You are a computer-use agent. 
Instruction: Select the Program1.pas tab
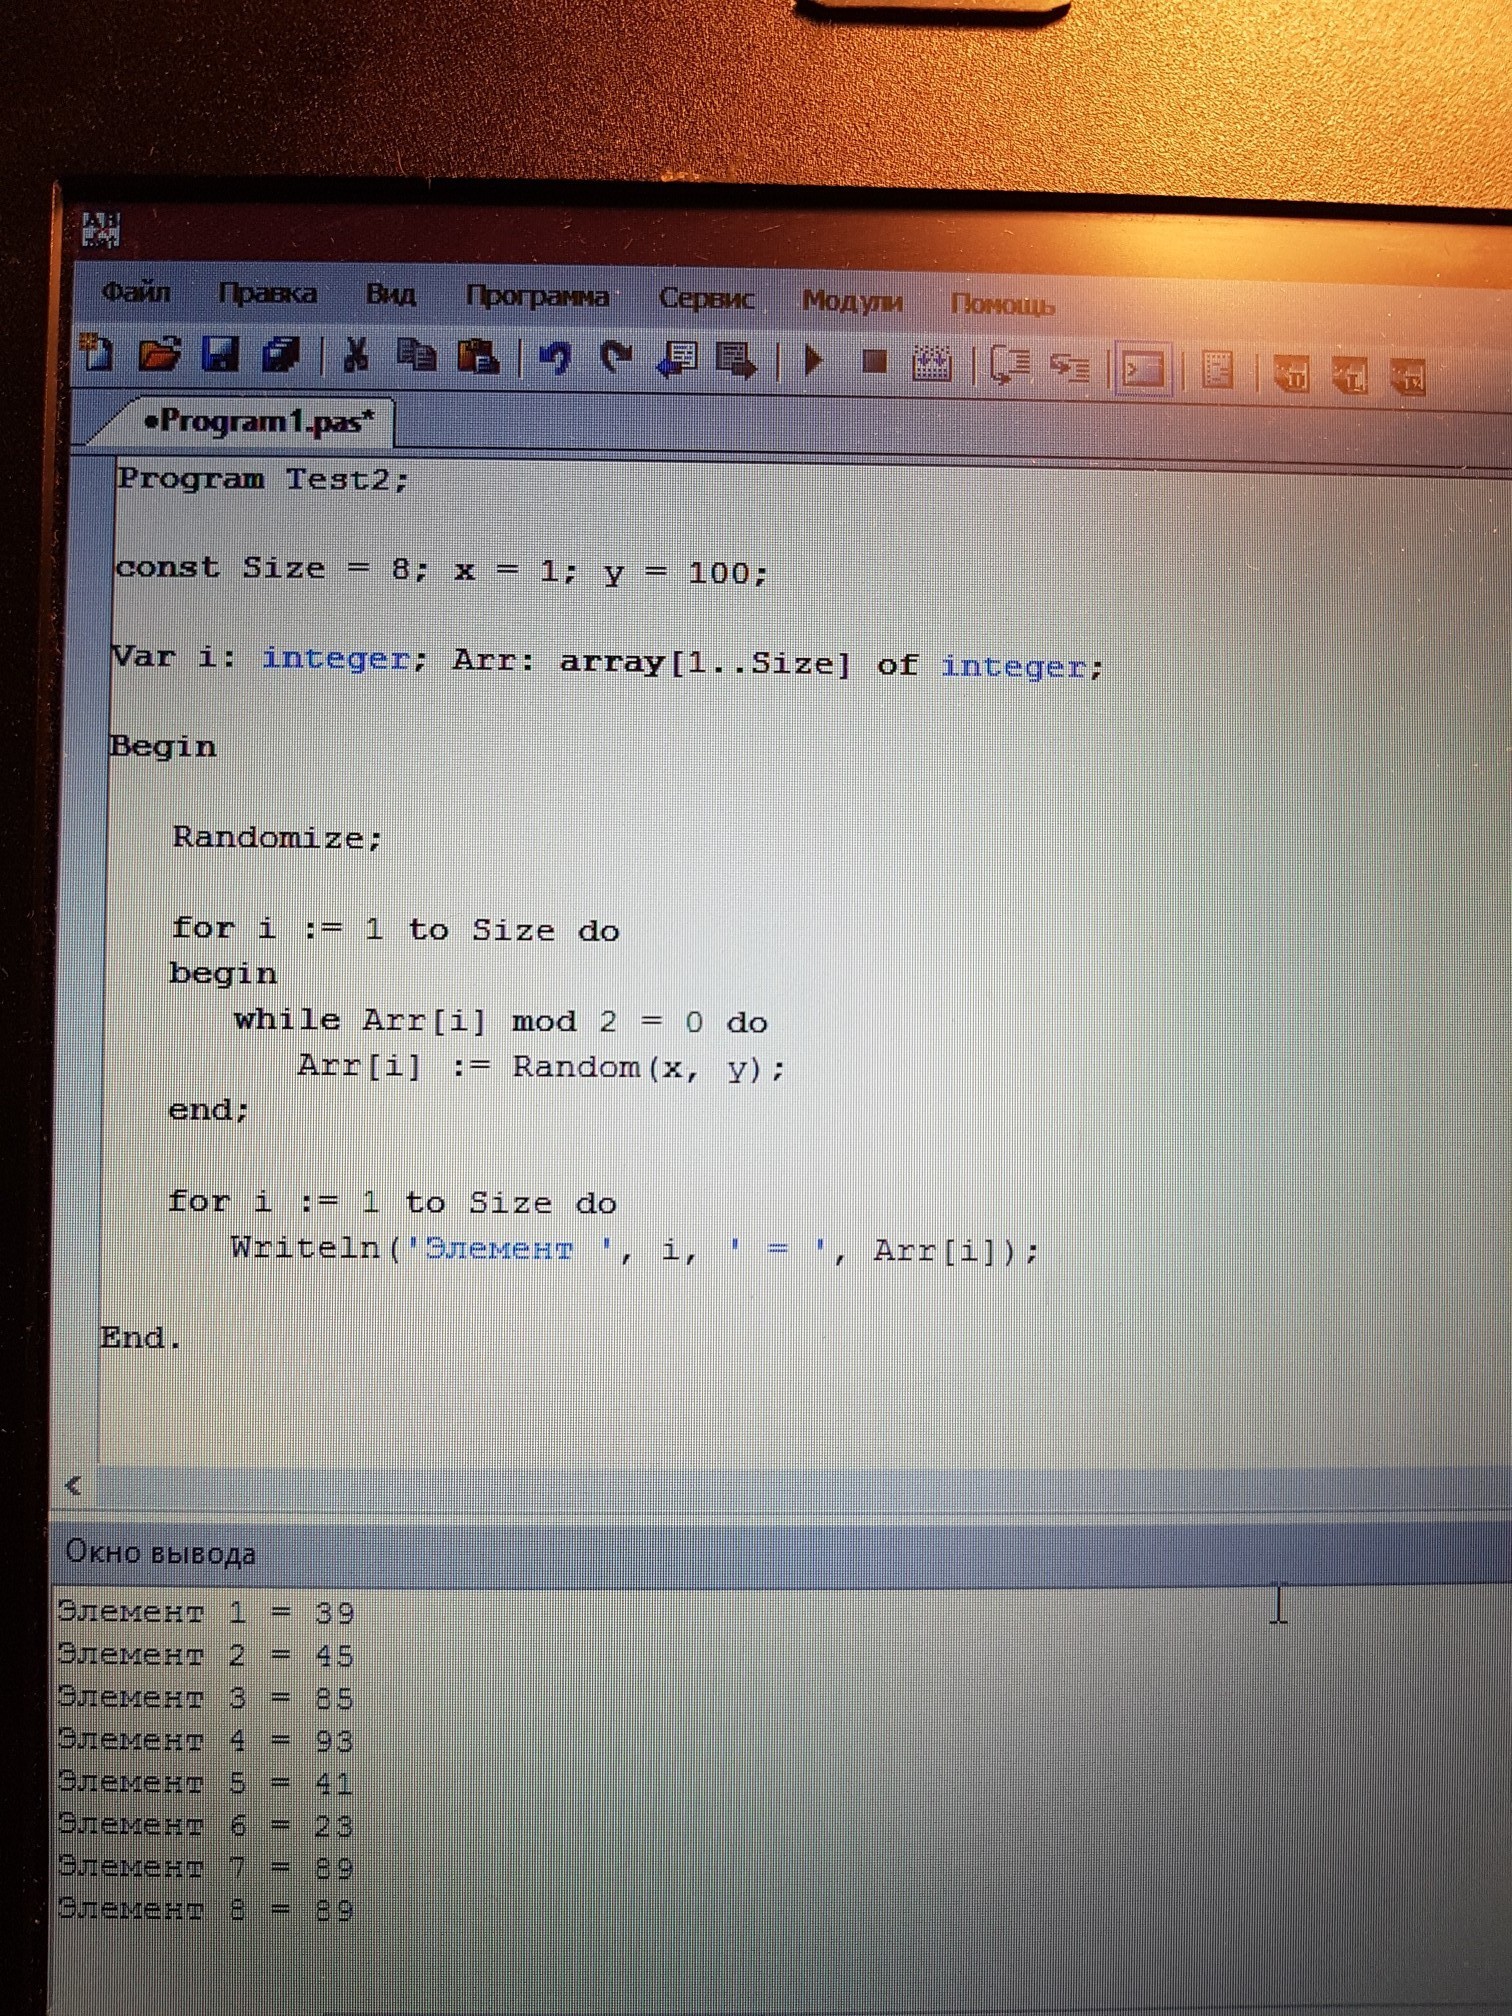click(257, 422)
